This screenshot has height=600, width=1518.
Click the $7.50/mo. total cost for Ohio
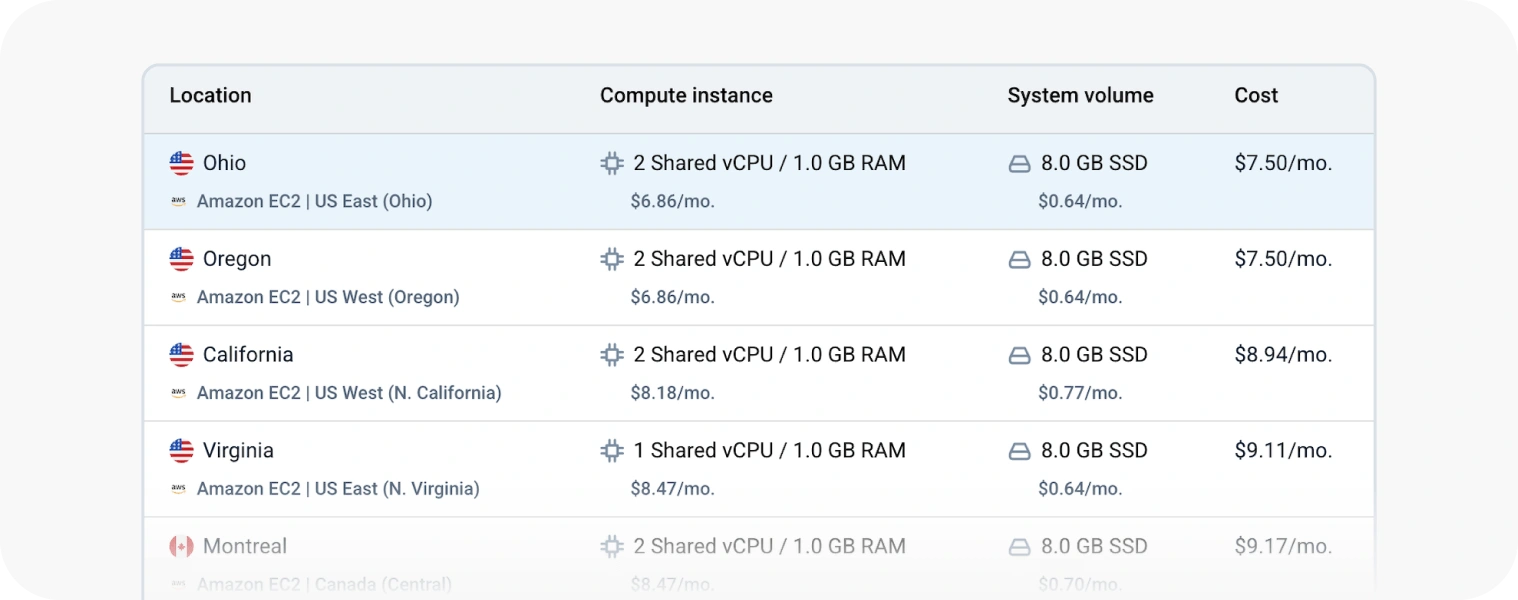1284,163
